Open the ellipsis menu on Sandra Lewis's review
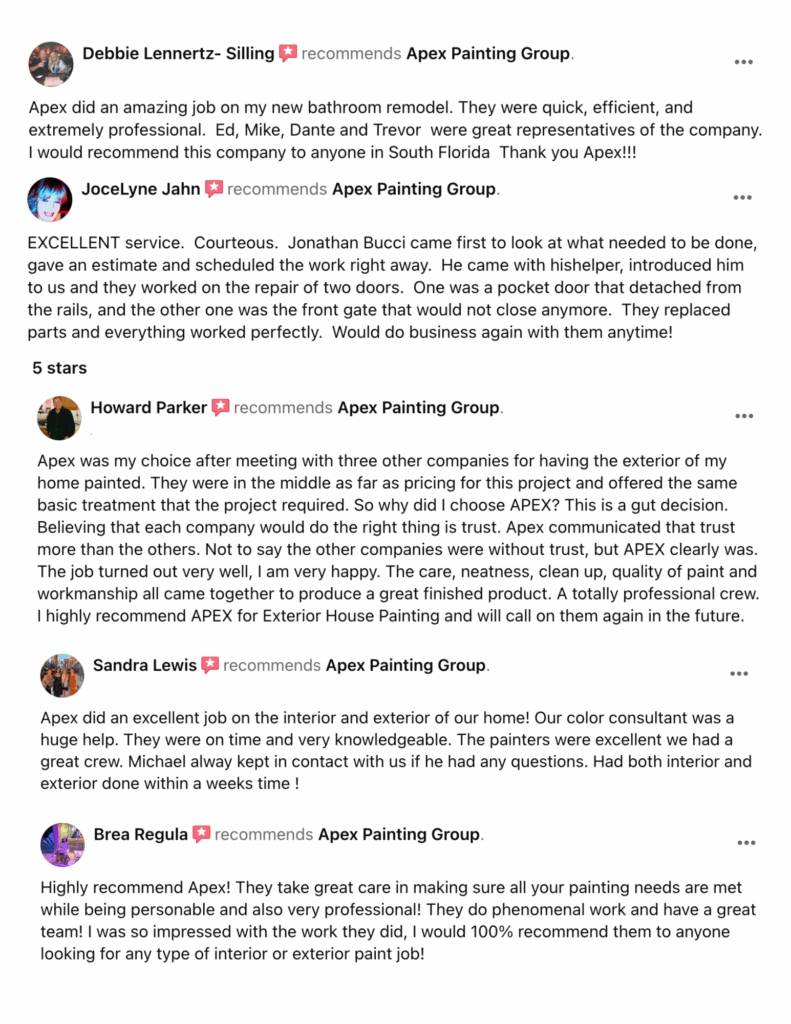Screen dimensions: 791x1024 [739, 673]
